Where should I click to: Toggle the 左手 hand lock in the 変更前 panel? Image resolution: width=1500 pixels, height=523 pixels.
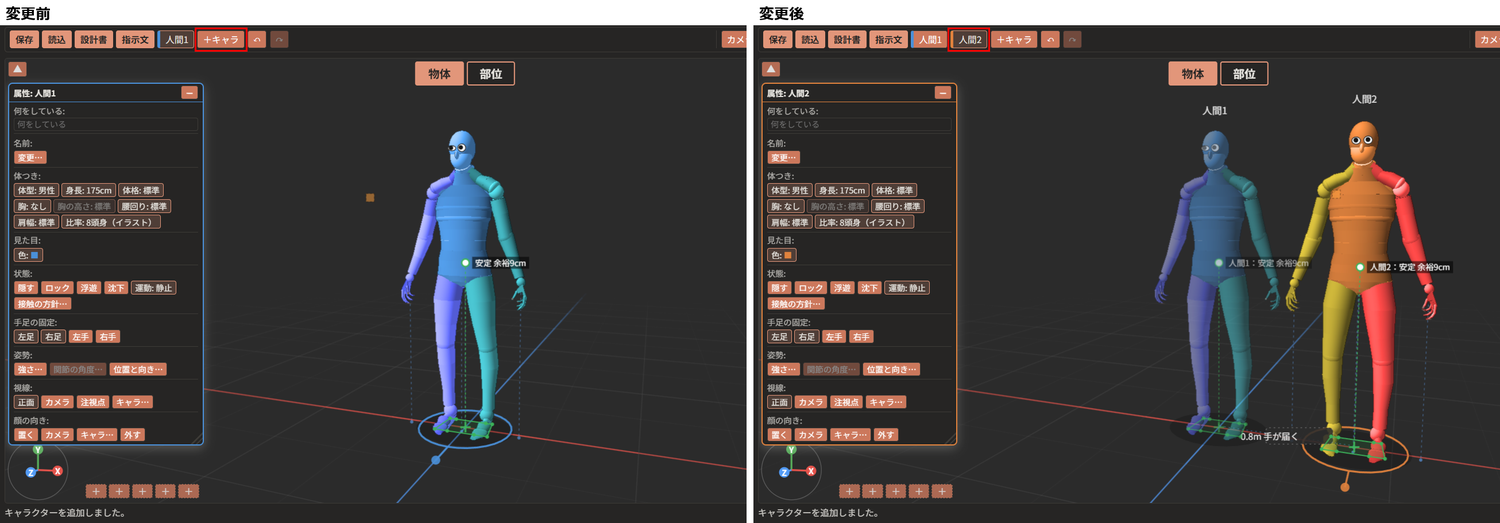(x=80, y=337)
